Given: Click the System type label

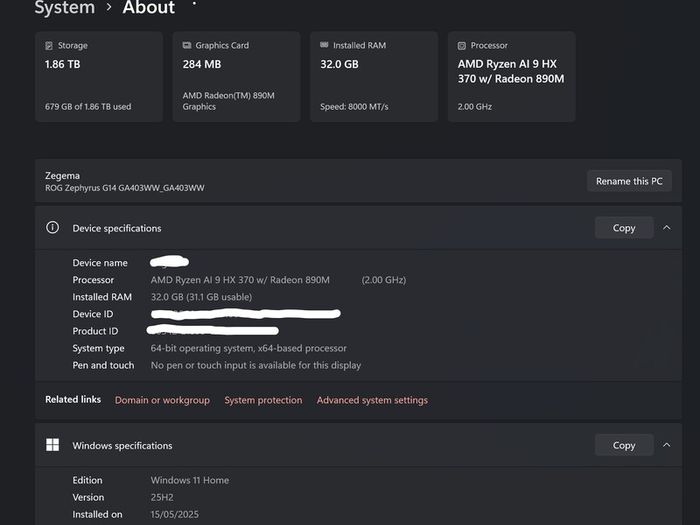Looking at the screenshot, I should coord(99,348).
